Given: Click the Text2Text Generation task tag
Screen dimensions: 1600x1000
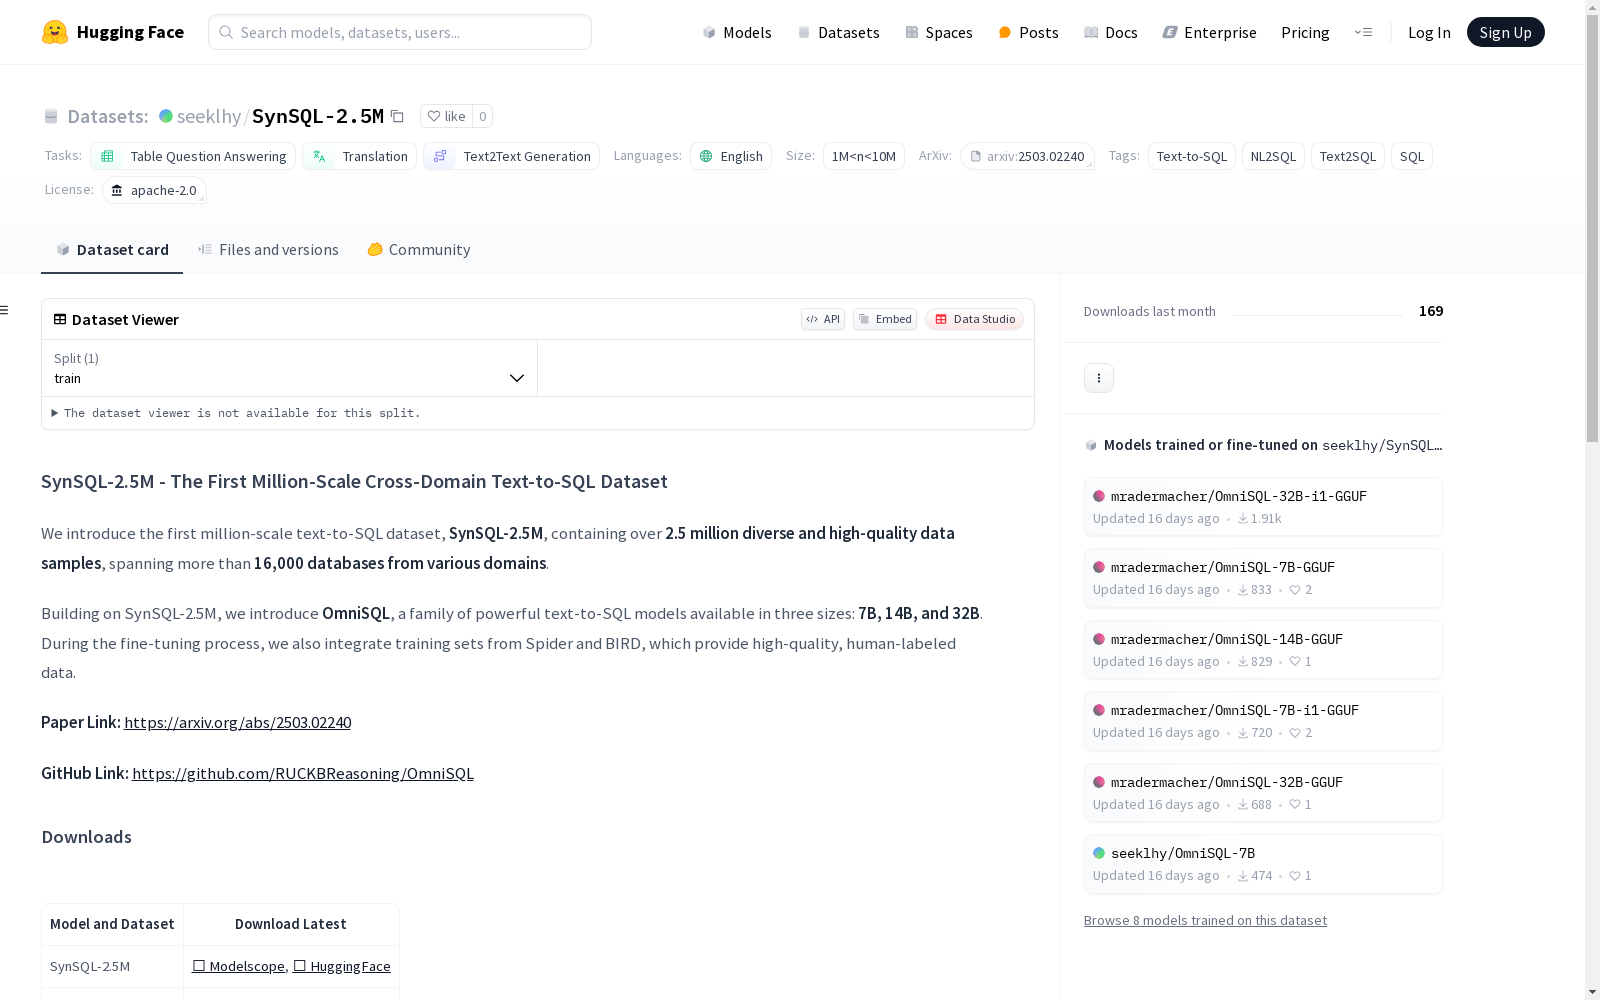Looking at the screenshot, I should [x=511, y=156].
